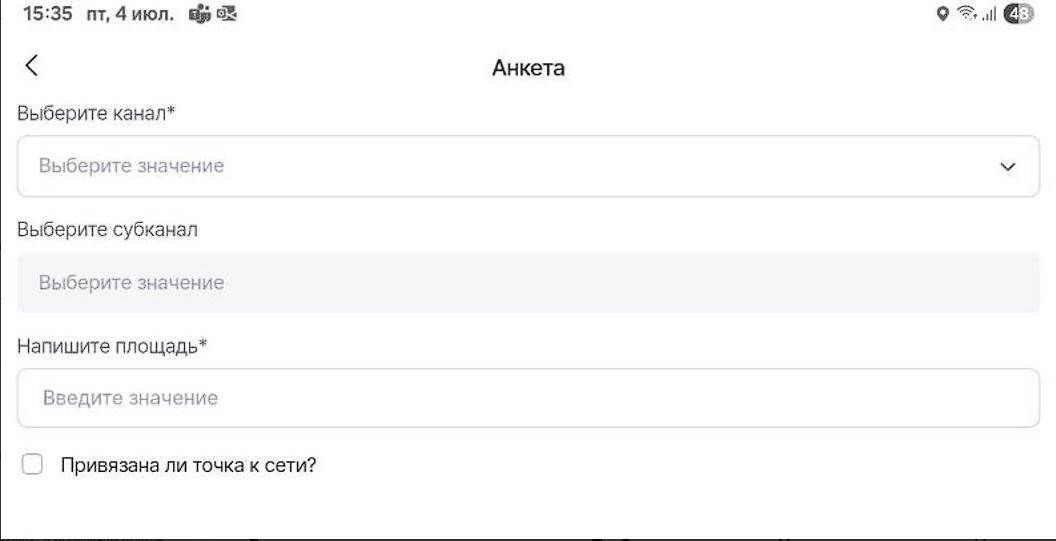Image resolution: width=1056 pixels, height=541 pixels.
Task: Tap the 'Анкета' page title
Action: pyautogui.click(x=528, y=68)
